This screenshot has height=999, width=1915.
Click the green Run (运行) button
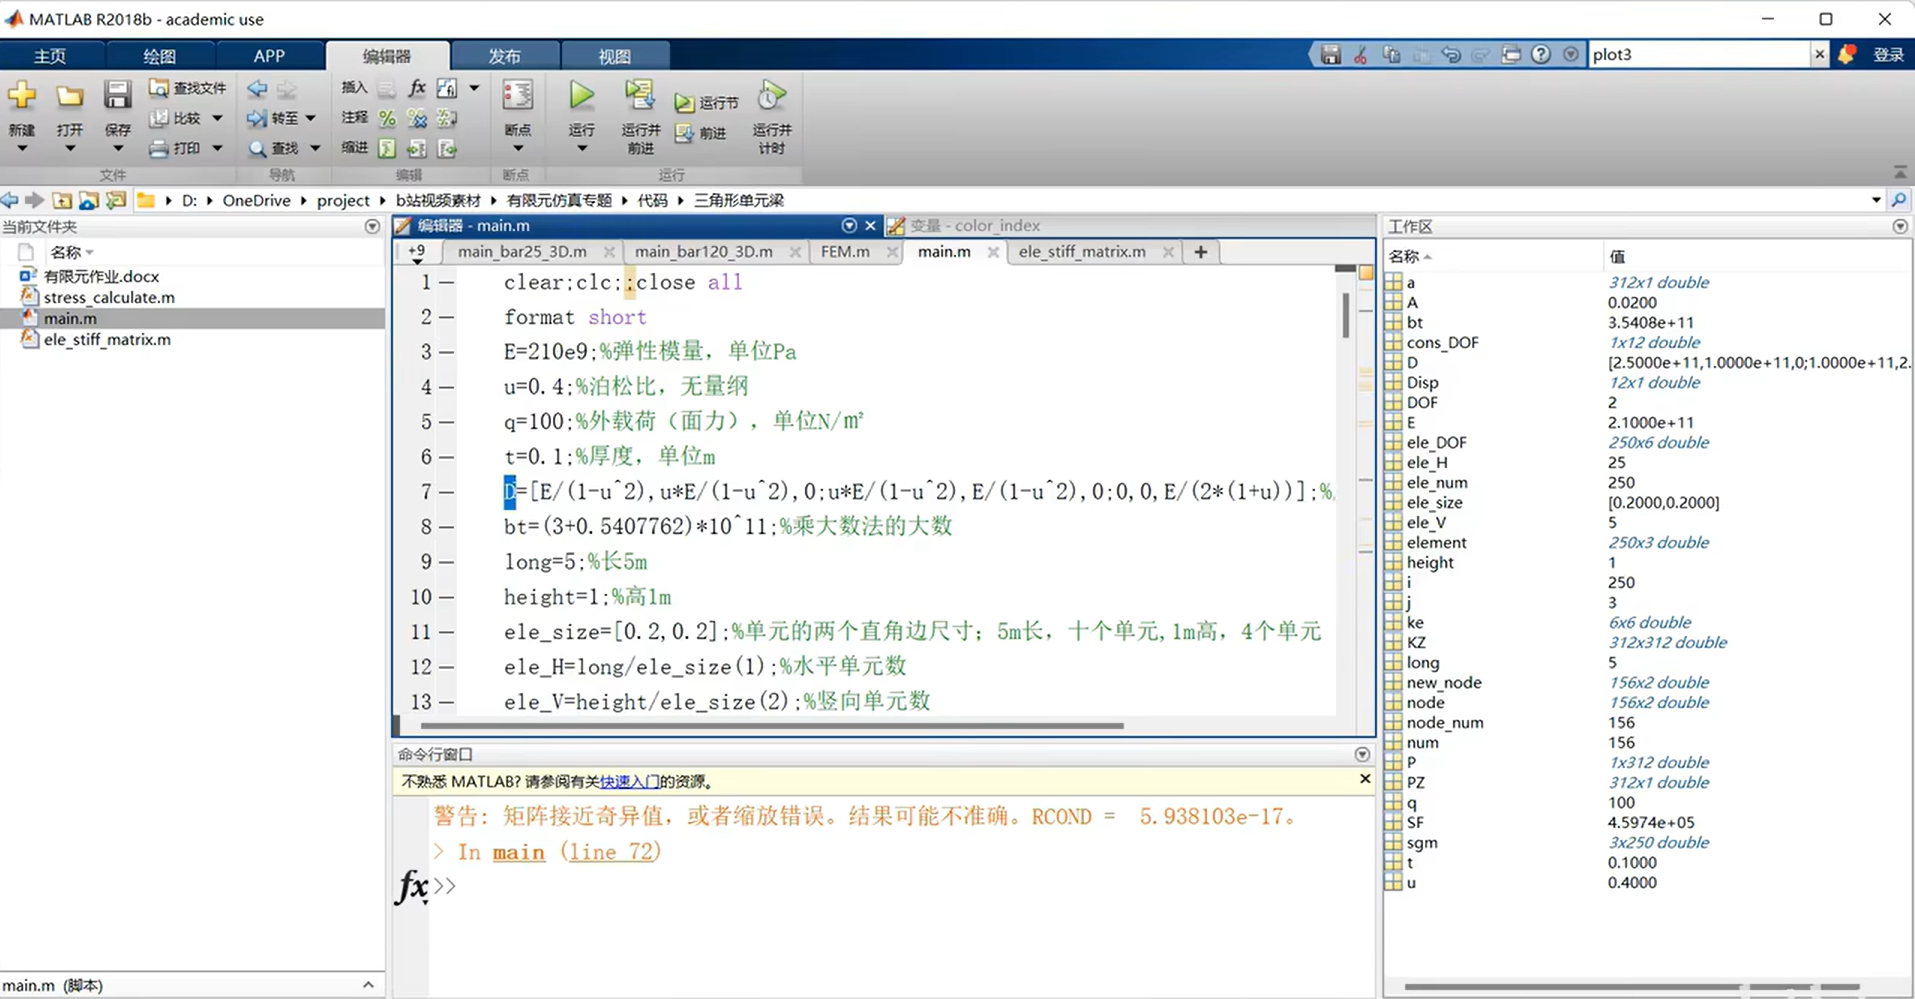(x=581, y=97)
